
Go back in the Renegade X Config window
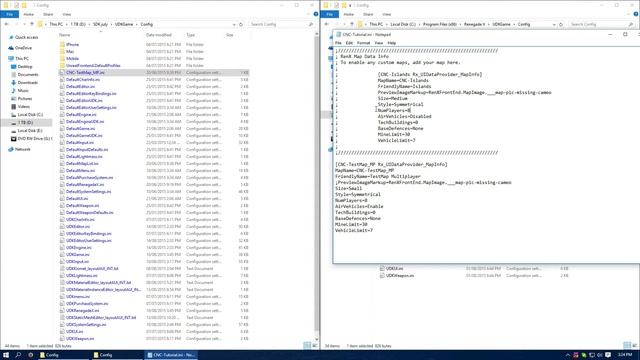click(326, 24)
